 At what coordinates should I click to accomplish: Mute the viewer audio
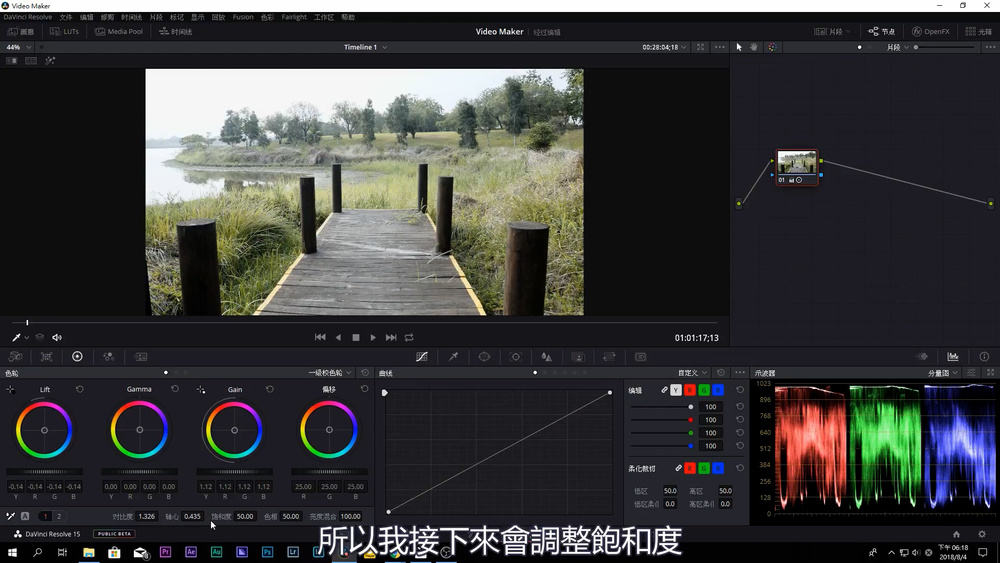click(57, 338)
